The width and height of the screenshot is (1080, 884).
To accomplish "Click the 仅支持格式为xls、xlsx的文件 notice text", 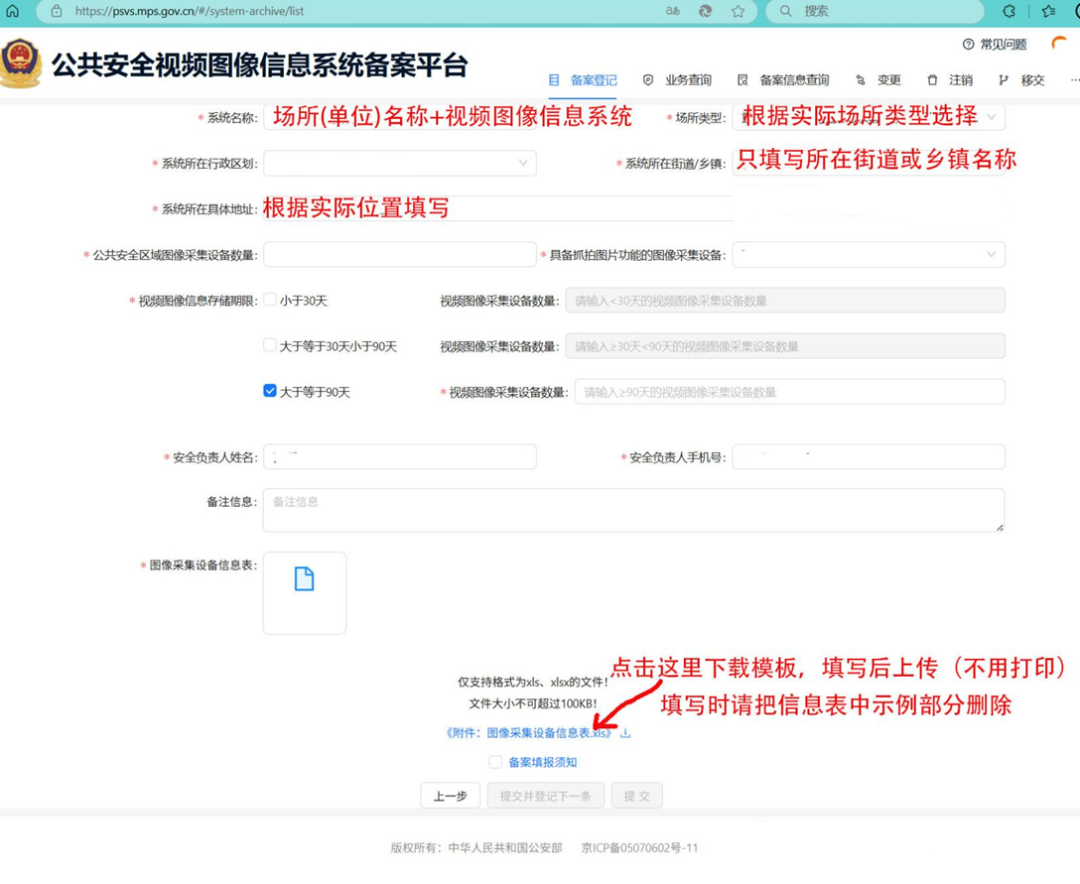I will pyautogui.click(x=533, y=682).
